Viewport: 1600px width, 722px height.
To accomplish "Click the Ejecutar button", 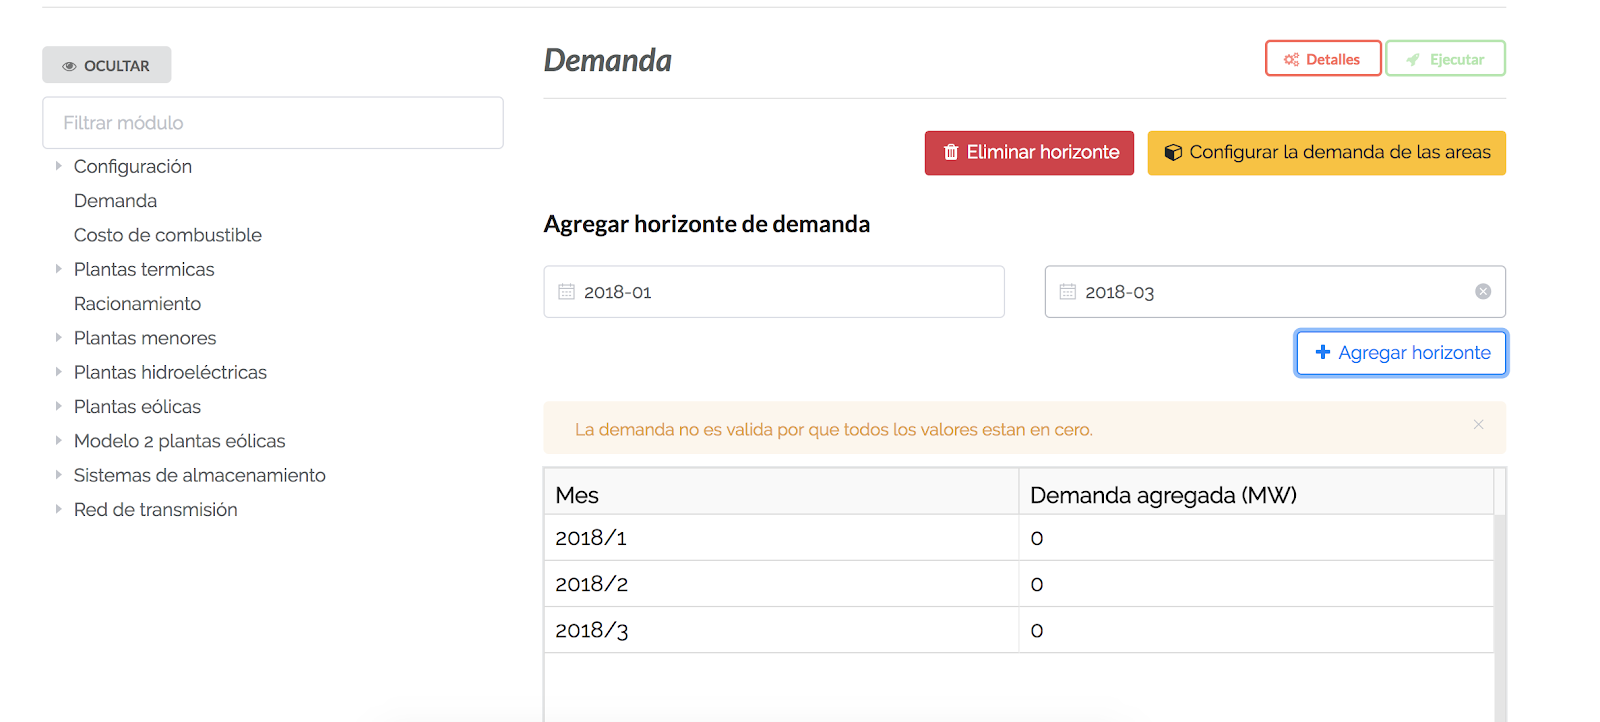I will tap(1445, 59).
